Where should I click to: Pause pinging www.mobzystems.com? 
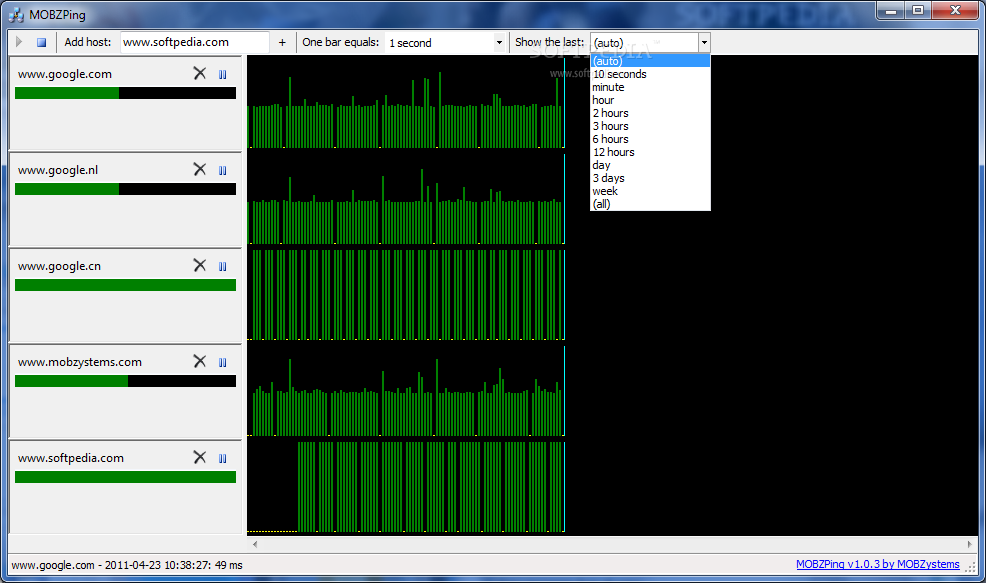point(223,362)
